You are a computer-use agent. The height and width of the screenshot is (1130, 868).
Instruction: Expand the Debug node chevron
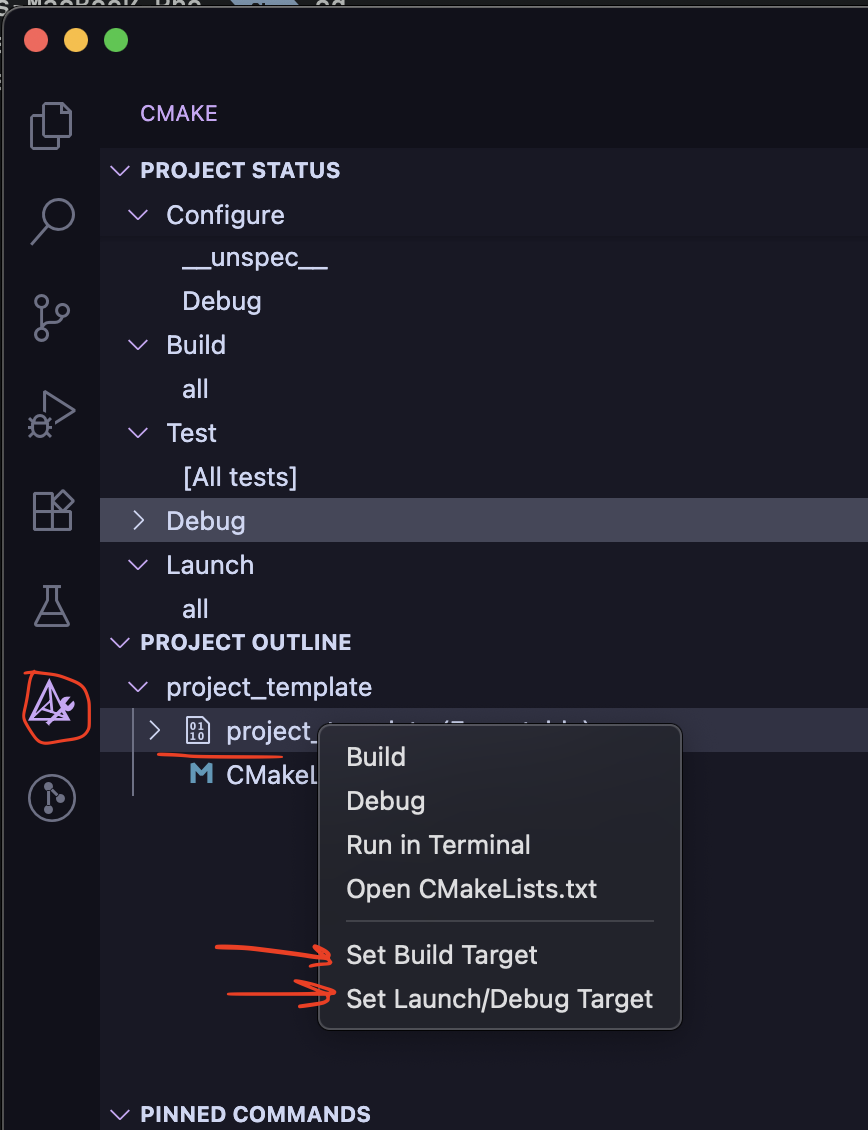click(139, 520)
